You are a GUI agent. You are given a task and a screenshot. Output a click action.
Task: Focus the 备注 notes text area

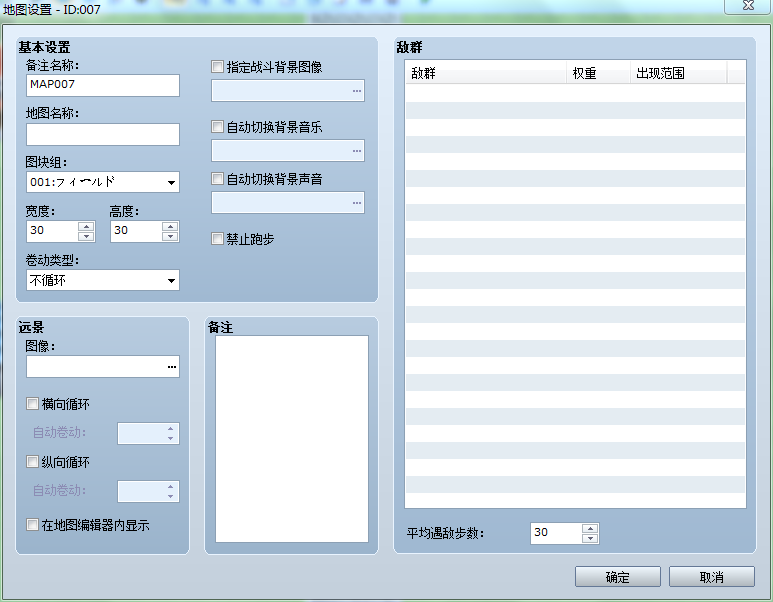(292, 439)
